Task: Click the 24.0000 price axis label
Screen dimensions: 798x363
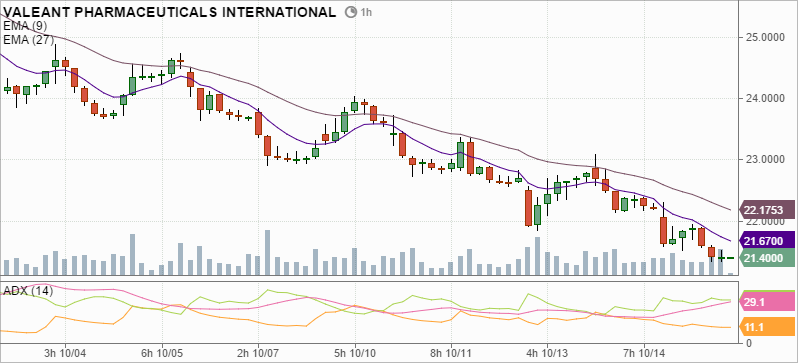Action: point(764,98)
